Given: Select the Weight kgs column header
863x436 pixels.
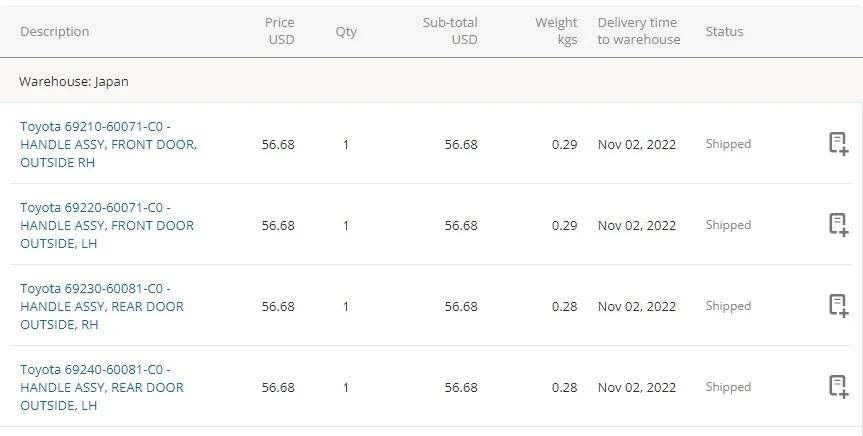Looking at the screenshot, I should (557, 31).
